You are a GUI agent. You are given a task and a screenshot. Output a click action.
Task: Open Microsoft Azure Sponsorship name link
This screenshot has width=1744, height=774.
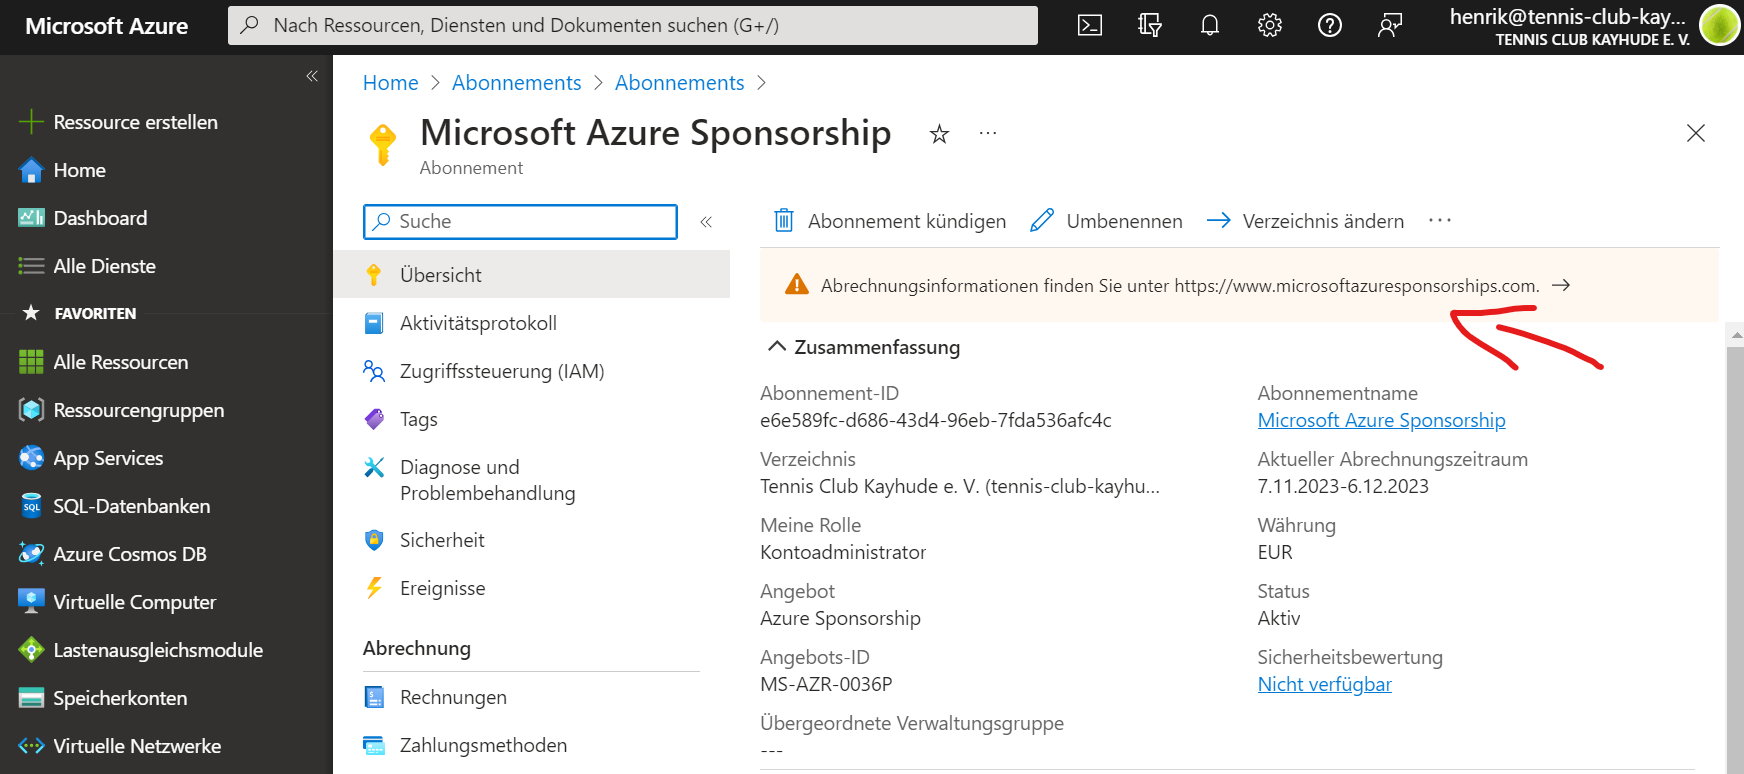(1381, 420)
